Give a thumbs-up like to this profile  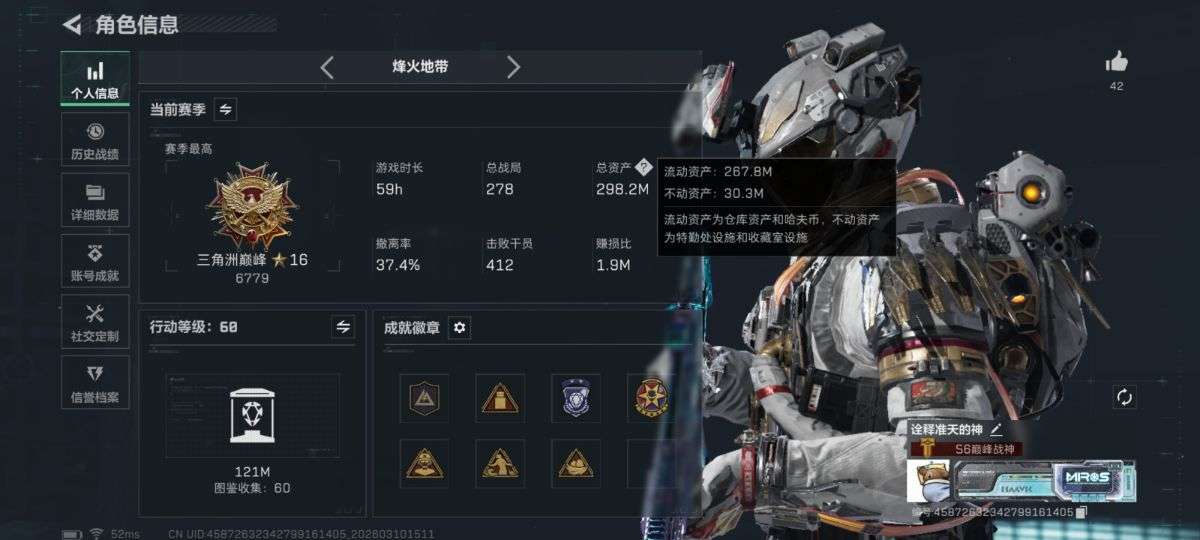[x=1117, y=62]
